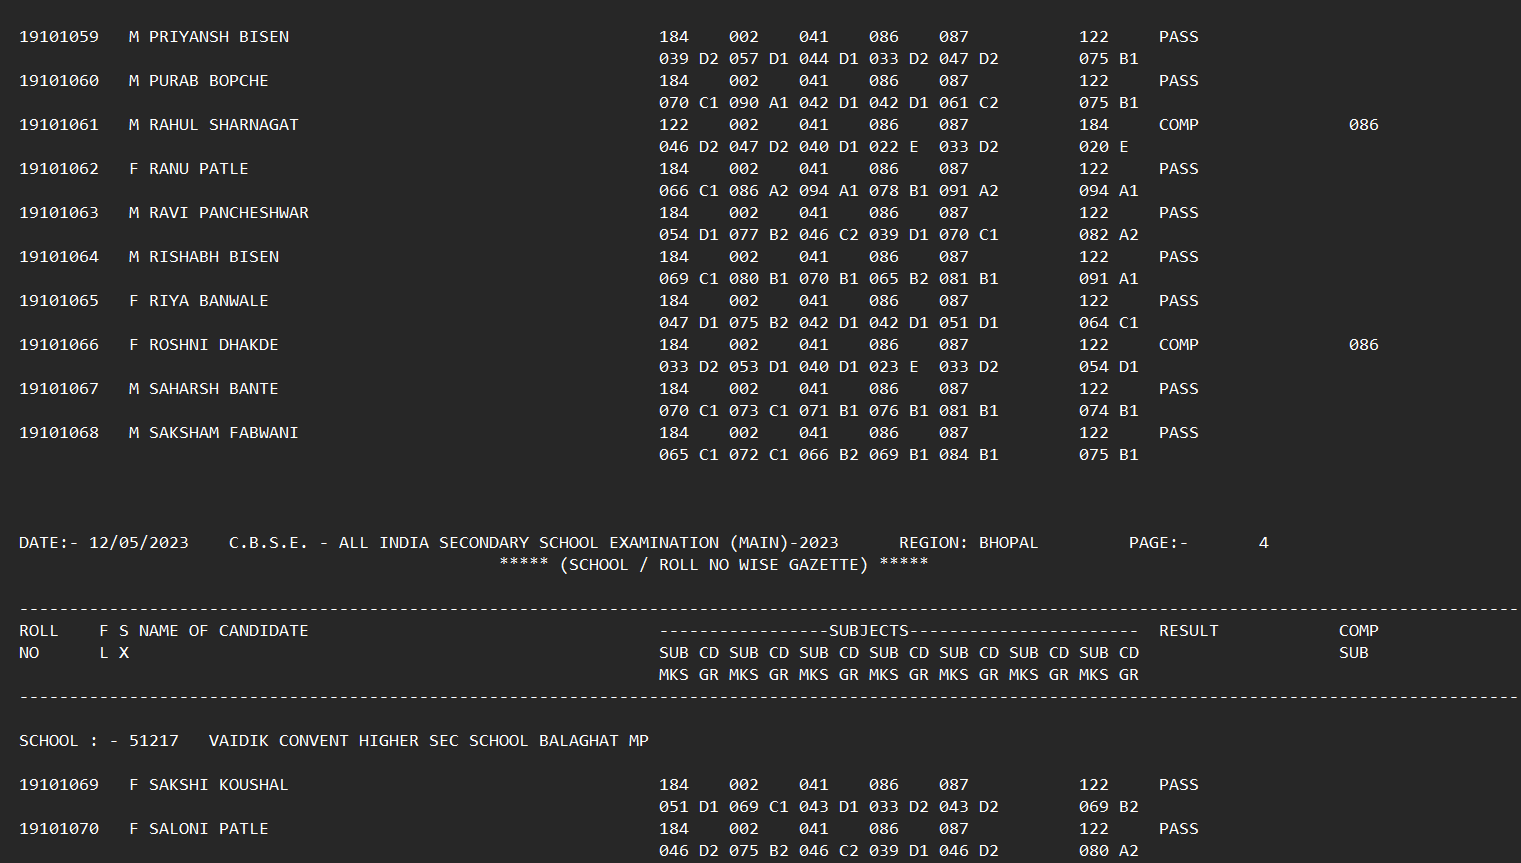Click candidate name ROSHNI DHAKDE
1521x863 pixels.
(214, 345)
